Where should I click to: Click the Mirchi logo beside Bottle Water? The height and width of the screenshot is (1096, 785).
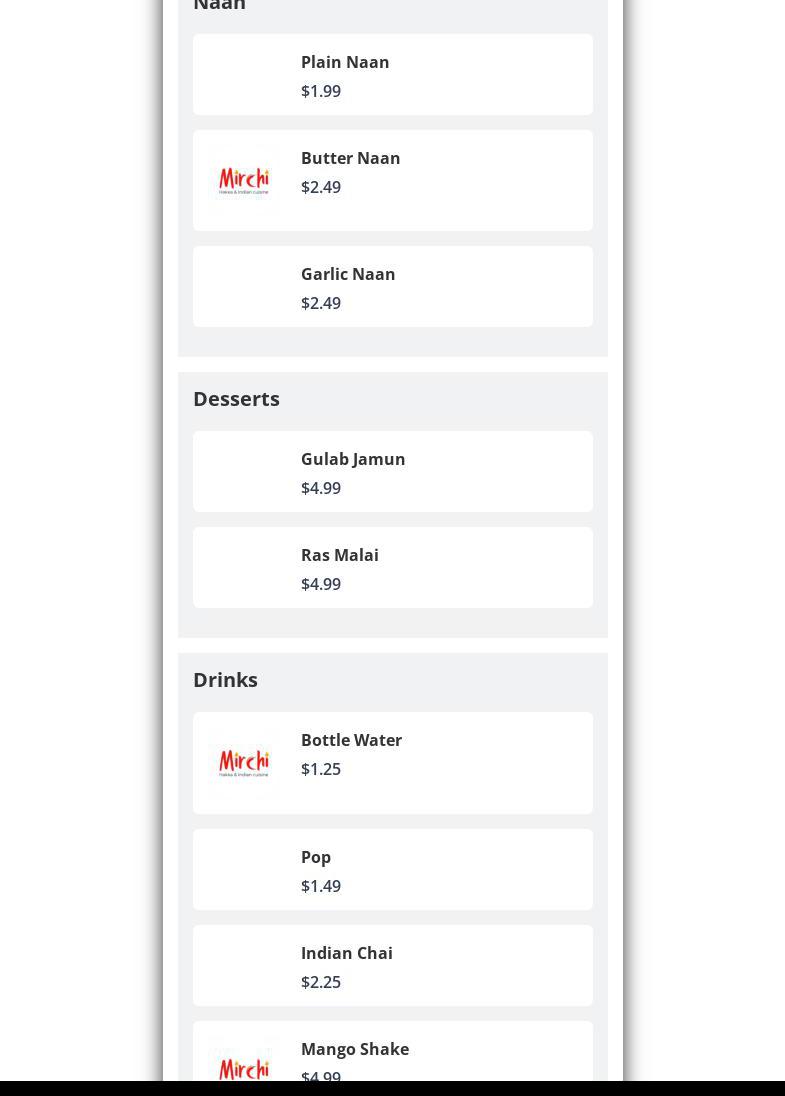click(x=244, y=763)
